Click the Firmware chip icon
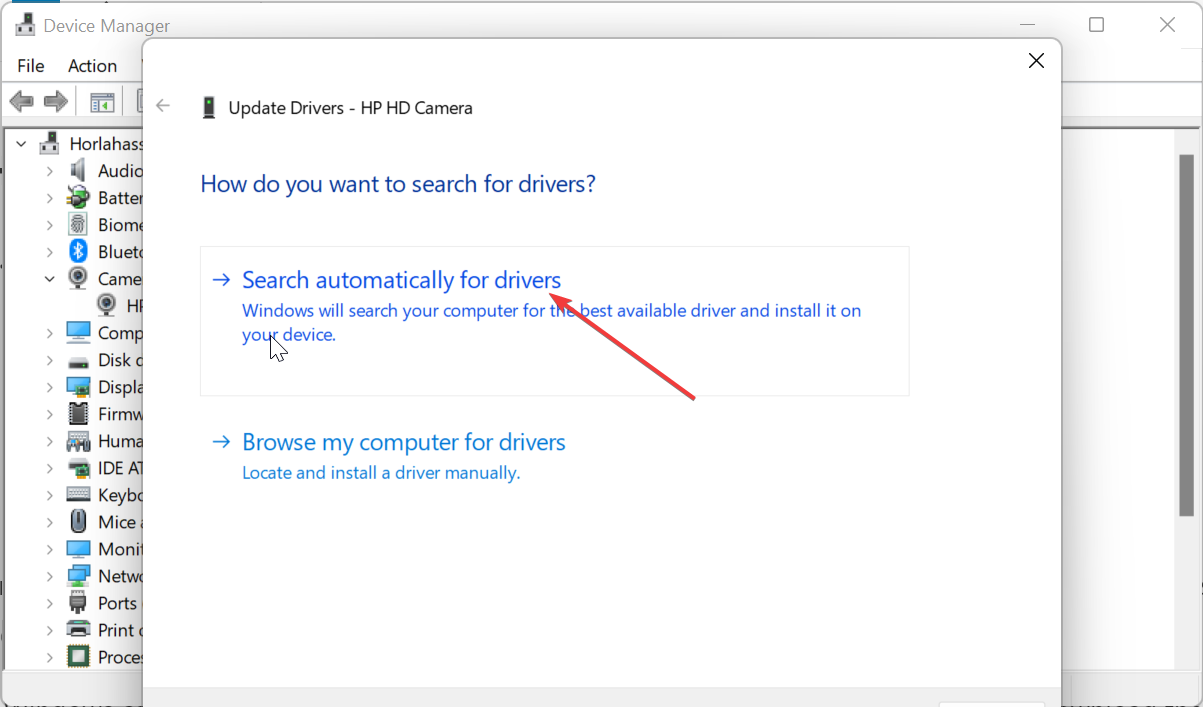Screen dimensions: 1203x707 pyautogui.click(x=78, y=414)
